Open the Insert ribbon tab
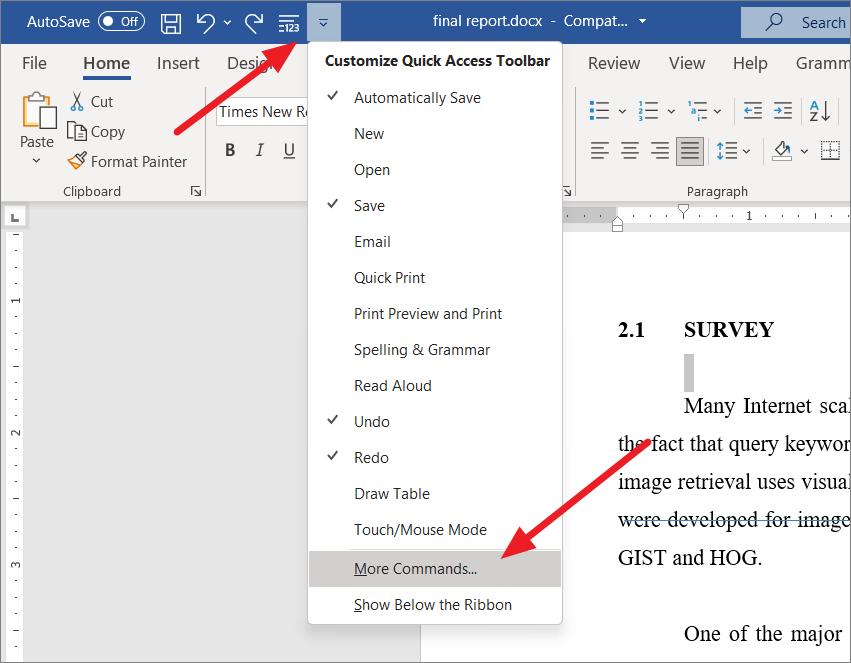 (x=178, y=63)
